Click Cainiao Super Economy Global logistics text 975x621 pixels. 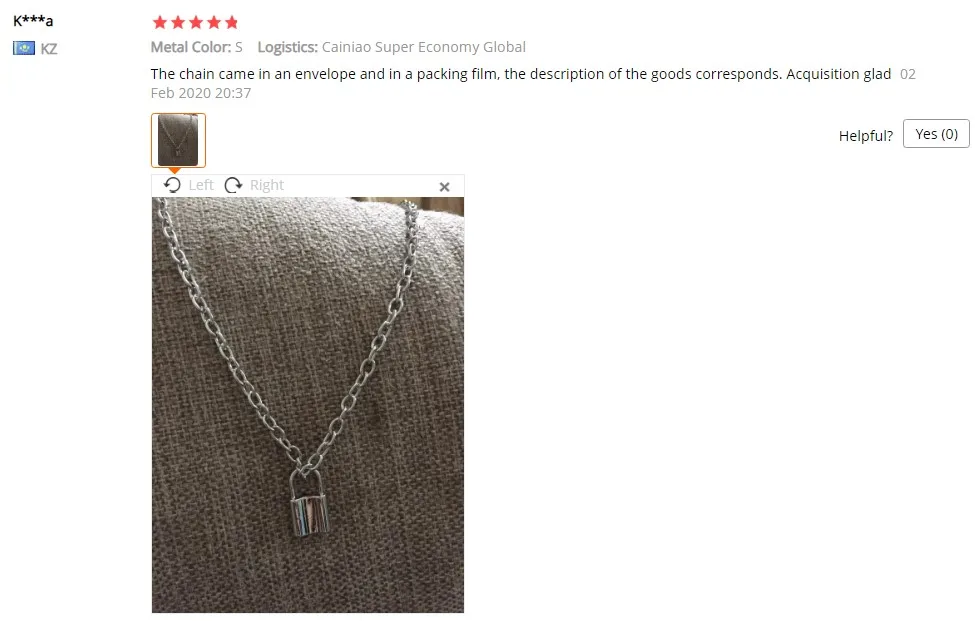(x=423, y=47)
